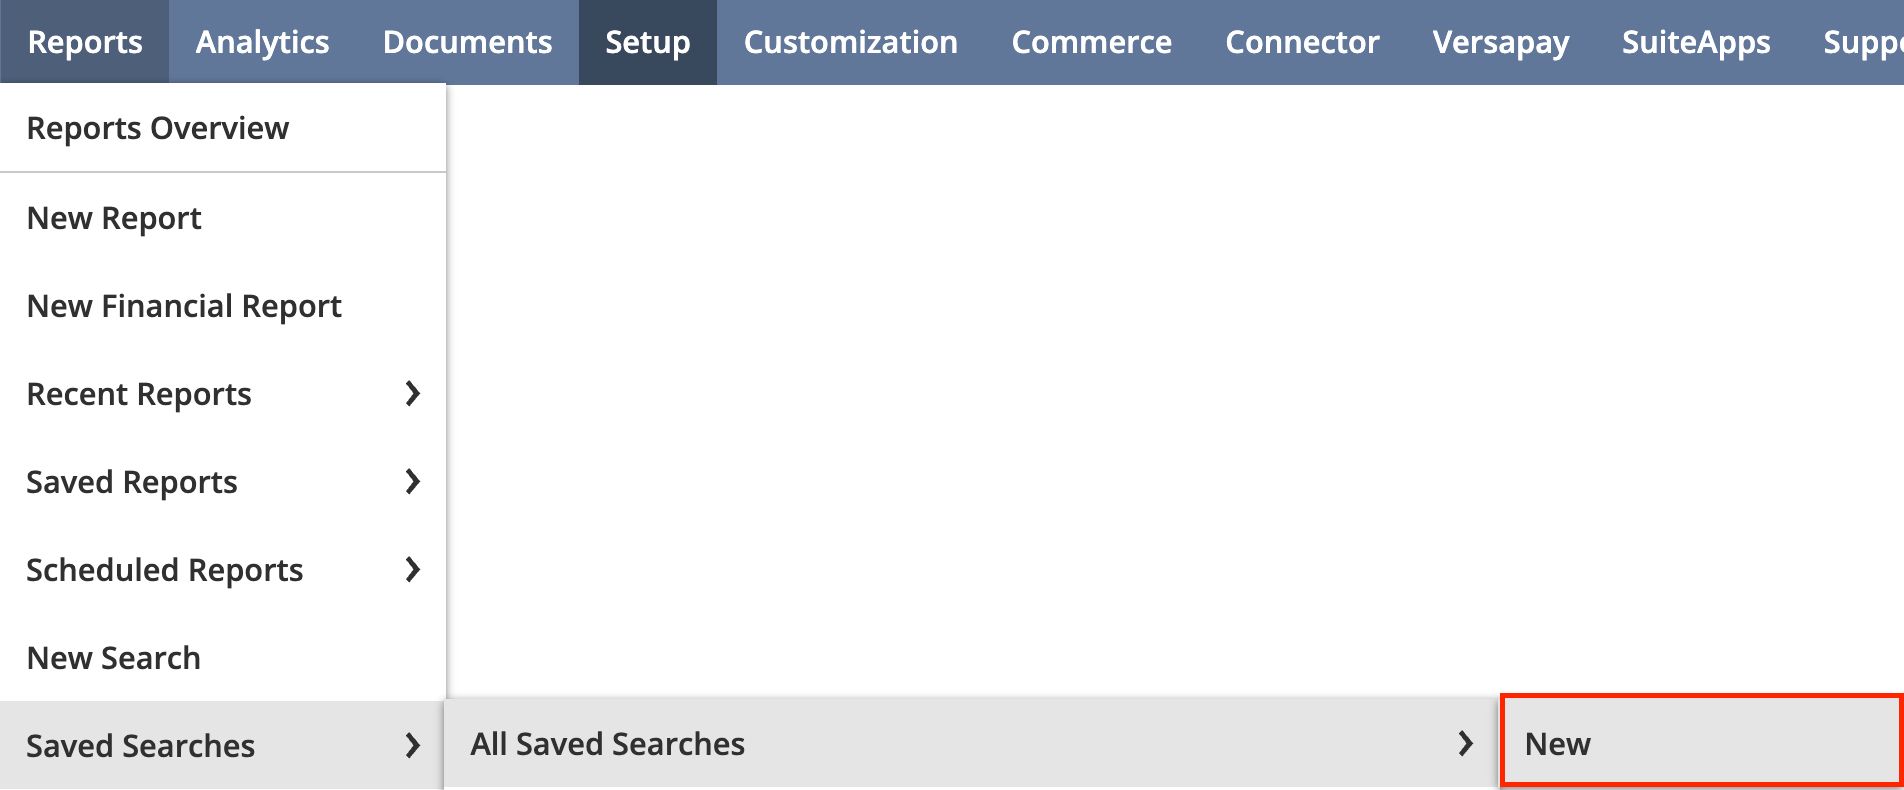Open the Commerce menu
The width and height of the screenshot is (1904, 790).
1092,42
